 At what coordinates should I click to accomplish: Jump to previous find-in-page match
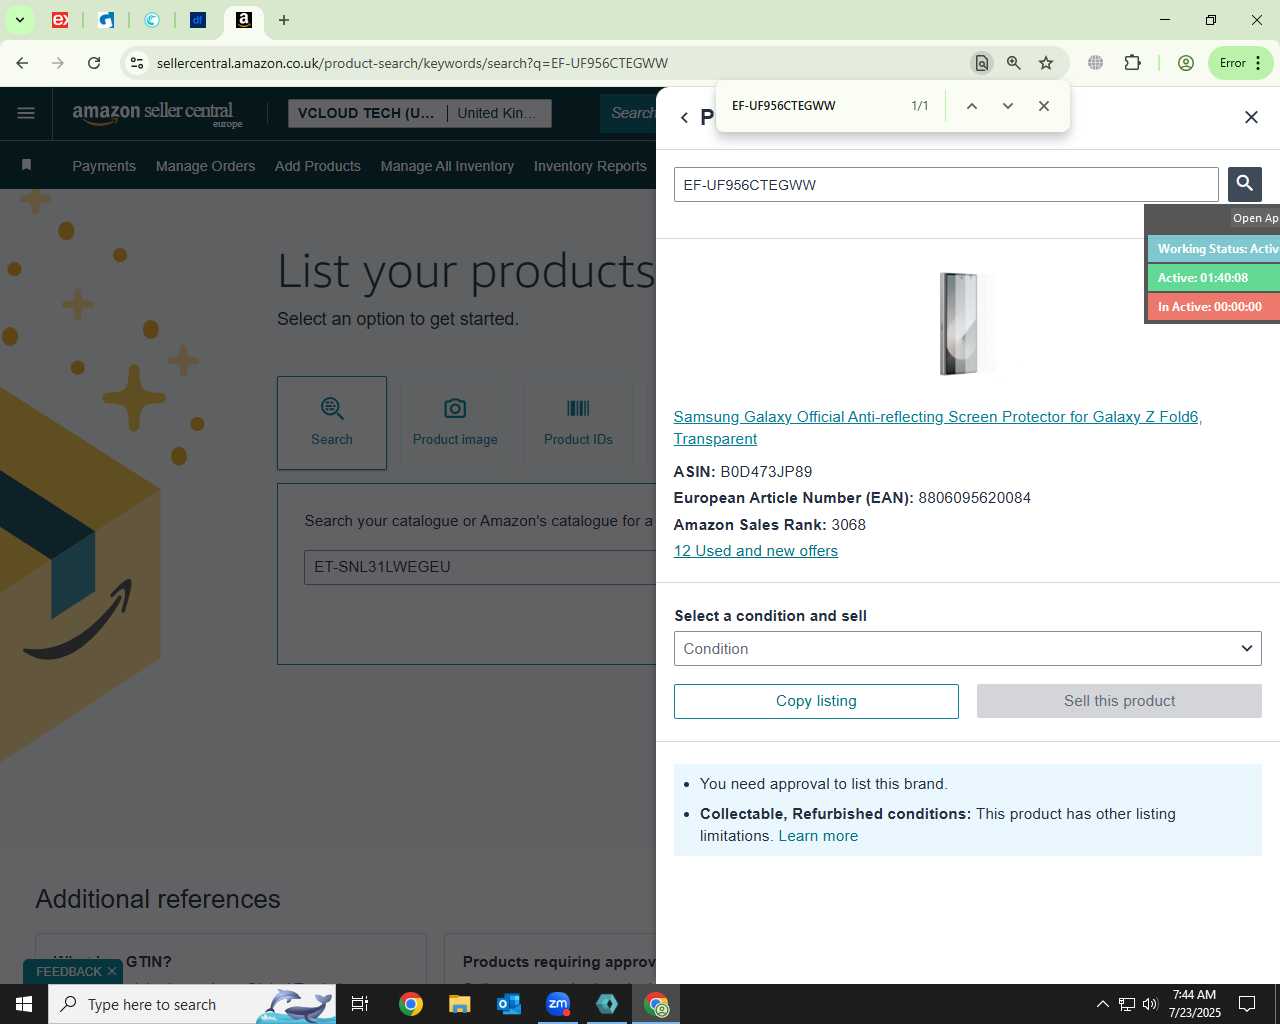tap(971, 106)
